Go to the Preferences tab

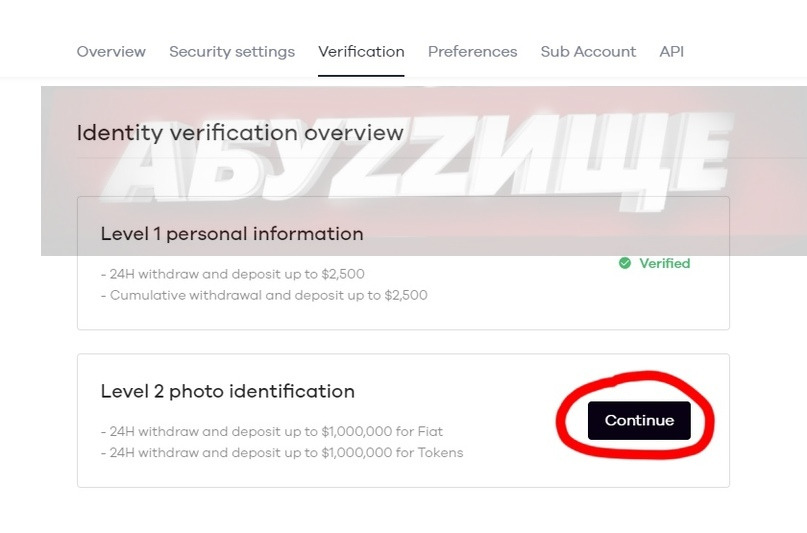tap(472, 52)
